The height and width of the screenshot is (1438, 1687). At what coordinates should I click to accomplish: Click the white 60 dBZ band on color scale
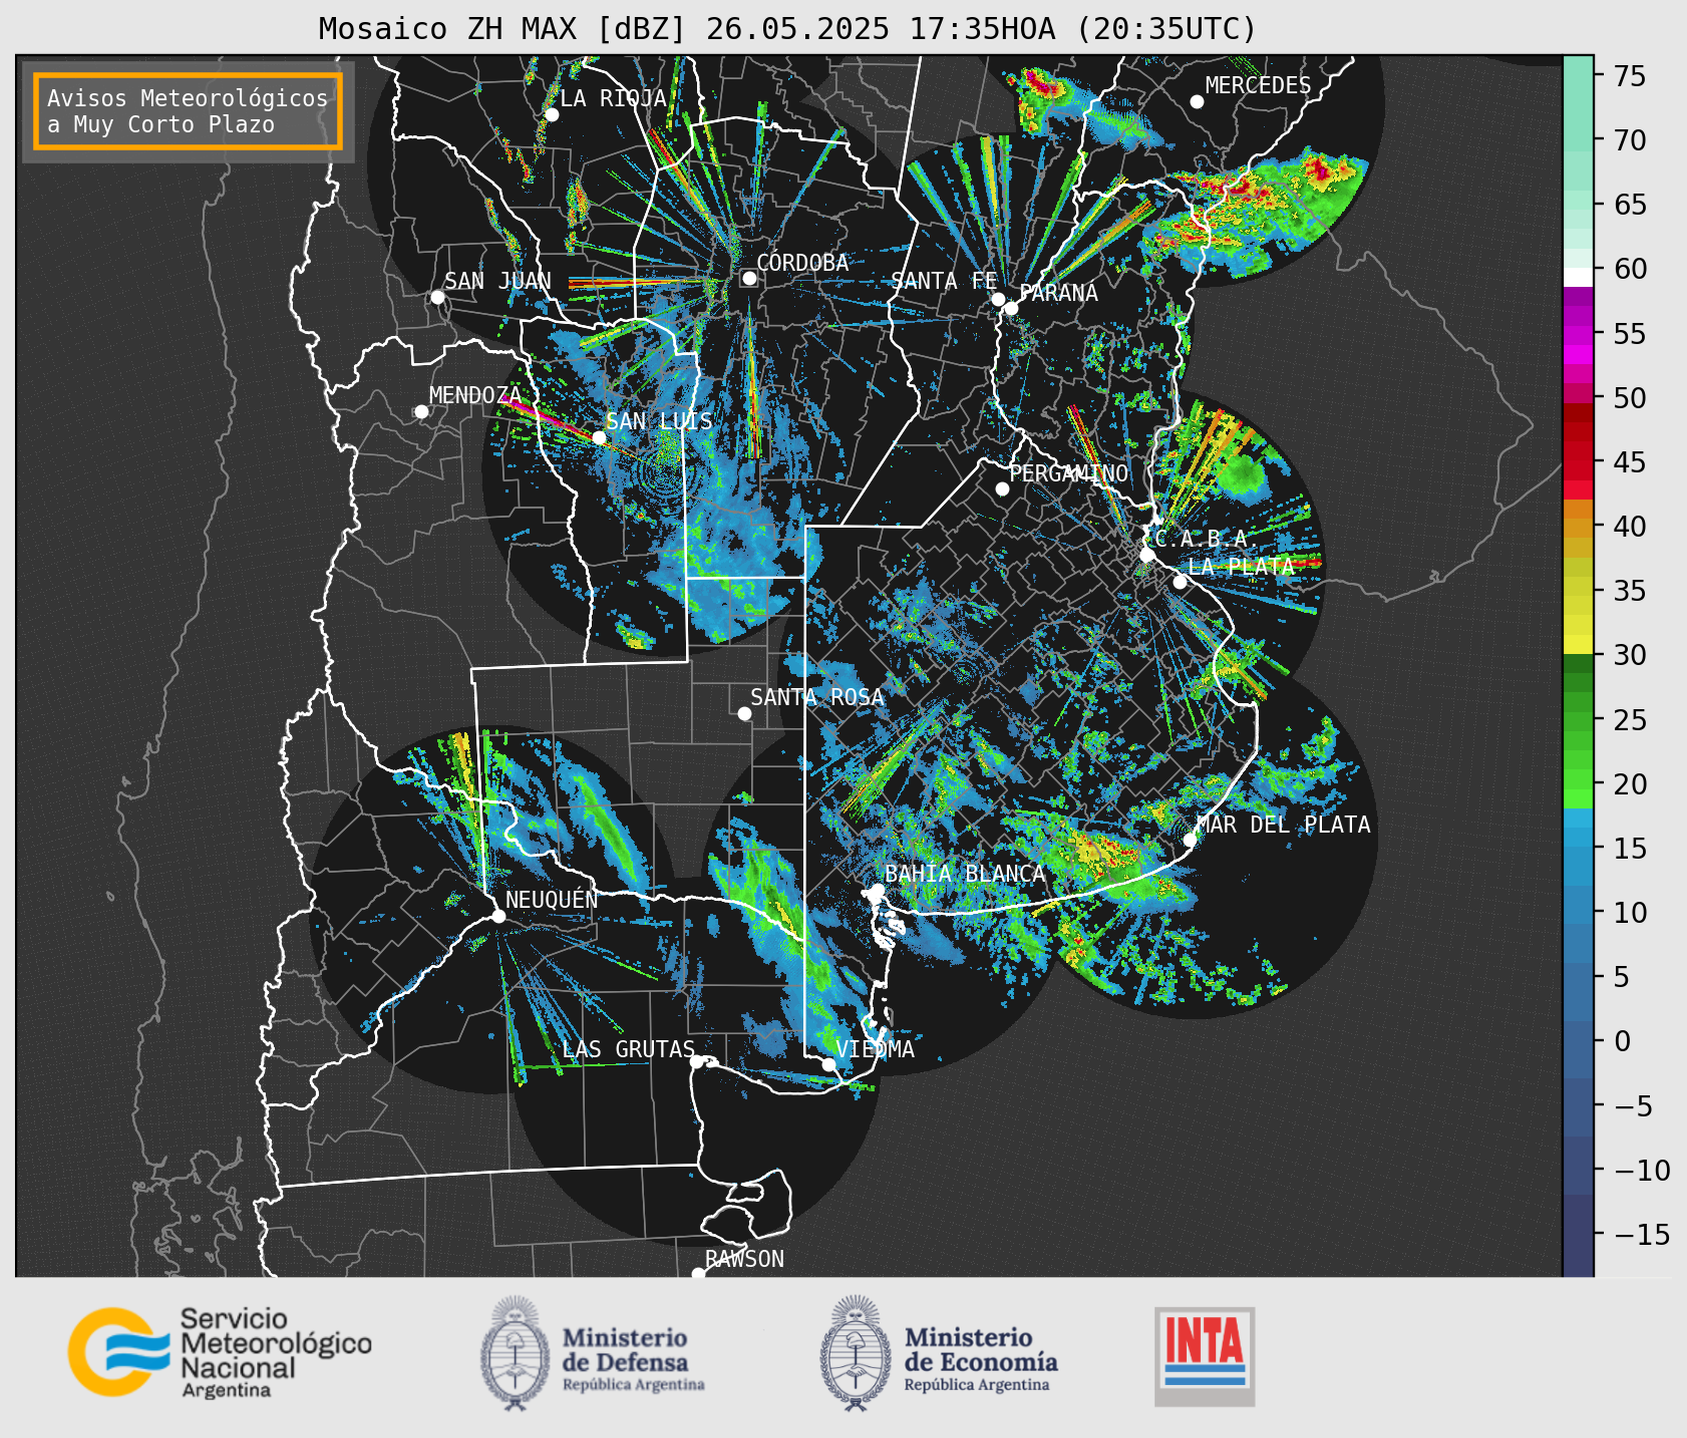[x=1578, y=277]
